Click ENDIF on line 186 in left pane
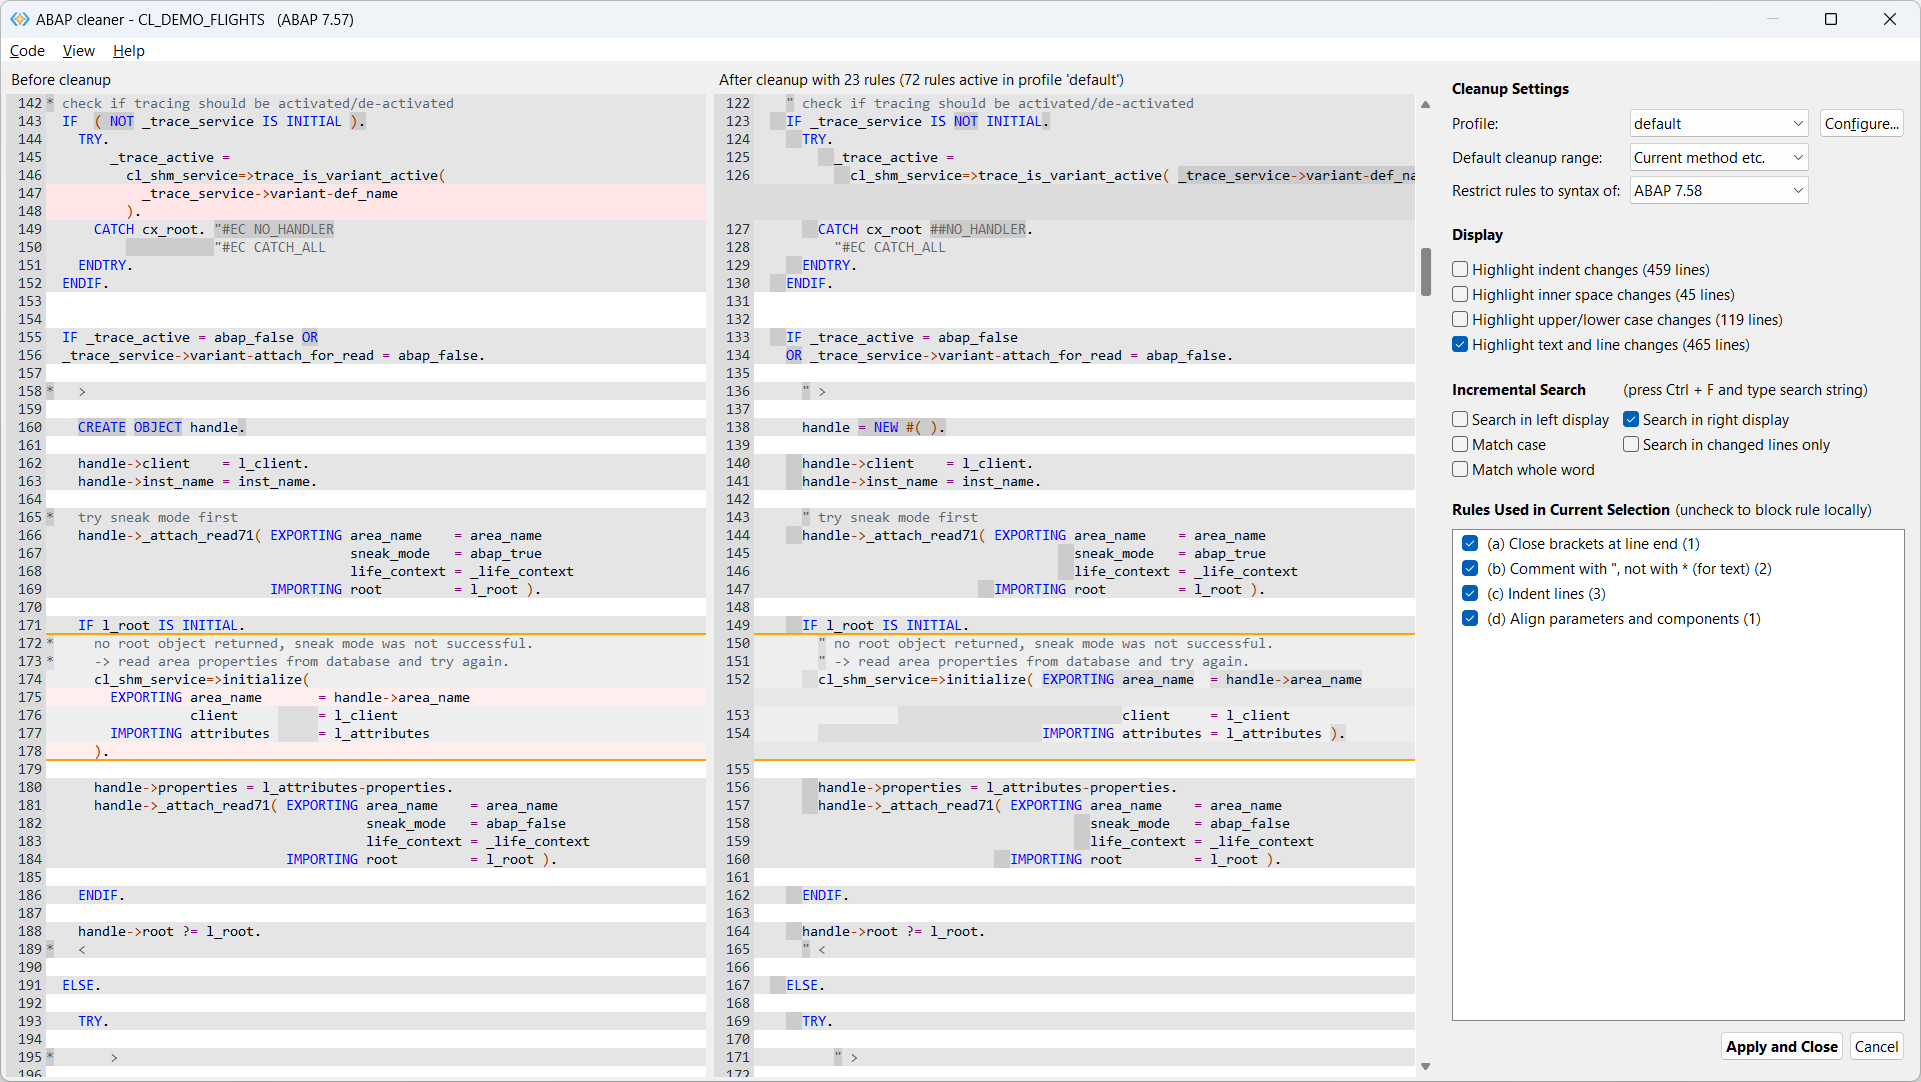The image size is (1921, 1082). (101, 895)
